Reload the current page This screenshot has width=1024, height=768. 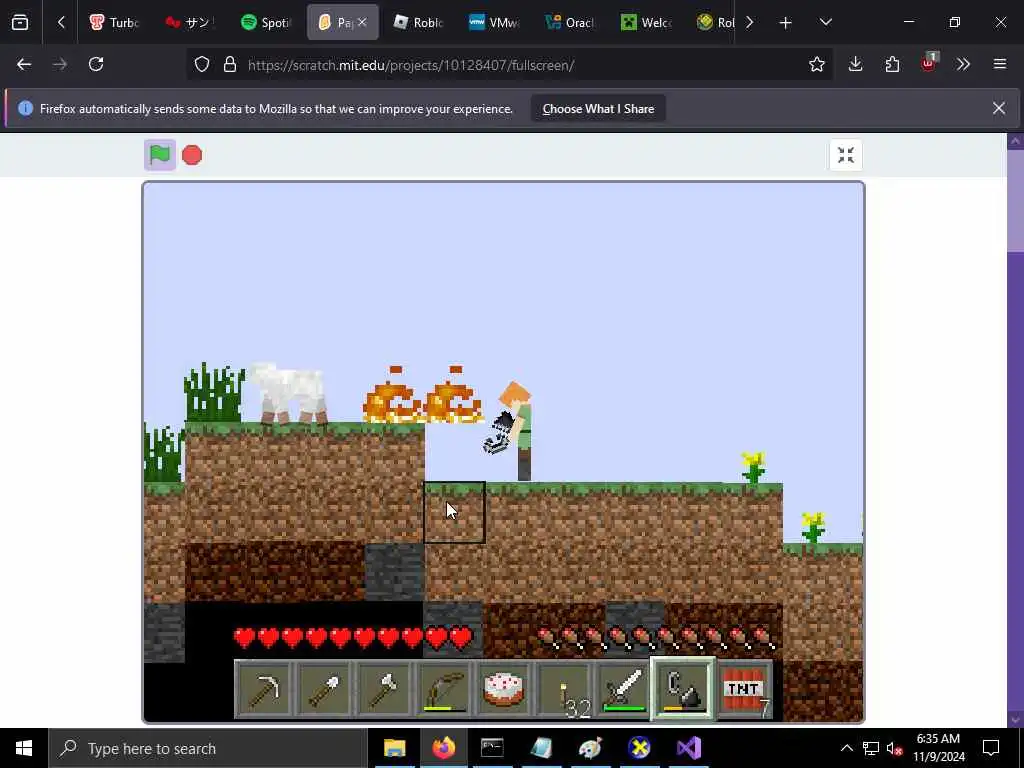[x=96, y=64]
